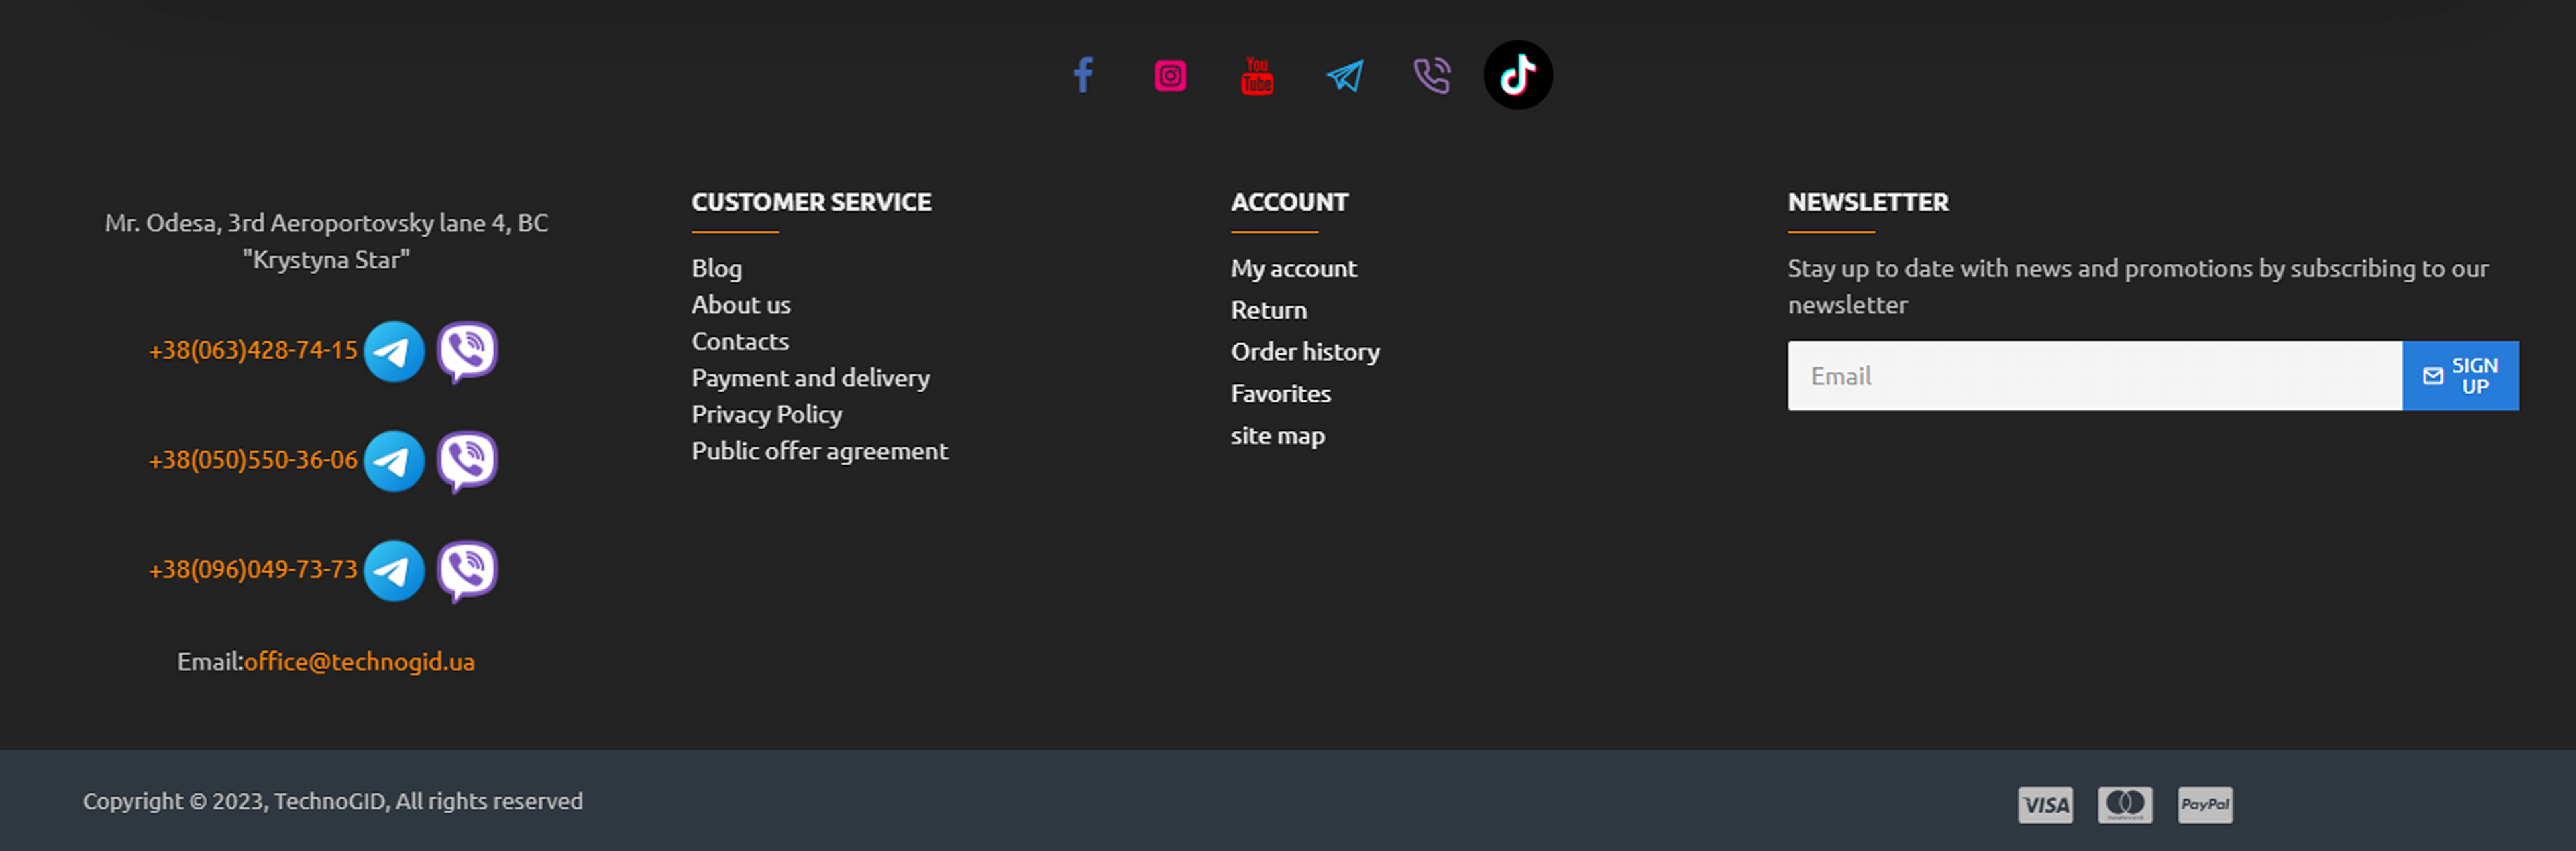The image size is (2576, 851).
Task: Open the Blog link
Action: point(717,269)
